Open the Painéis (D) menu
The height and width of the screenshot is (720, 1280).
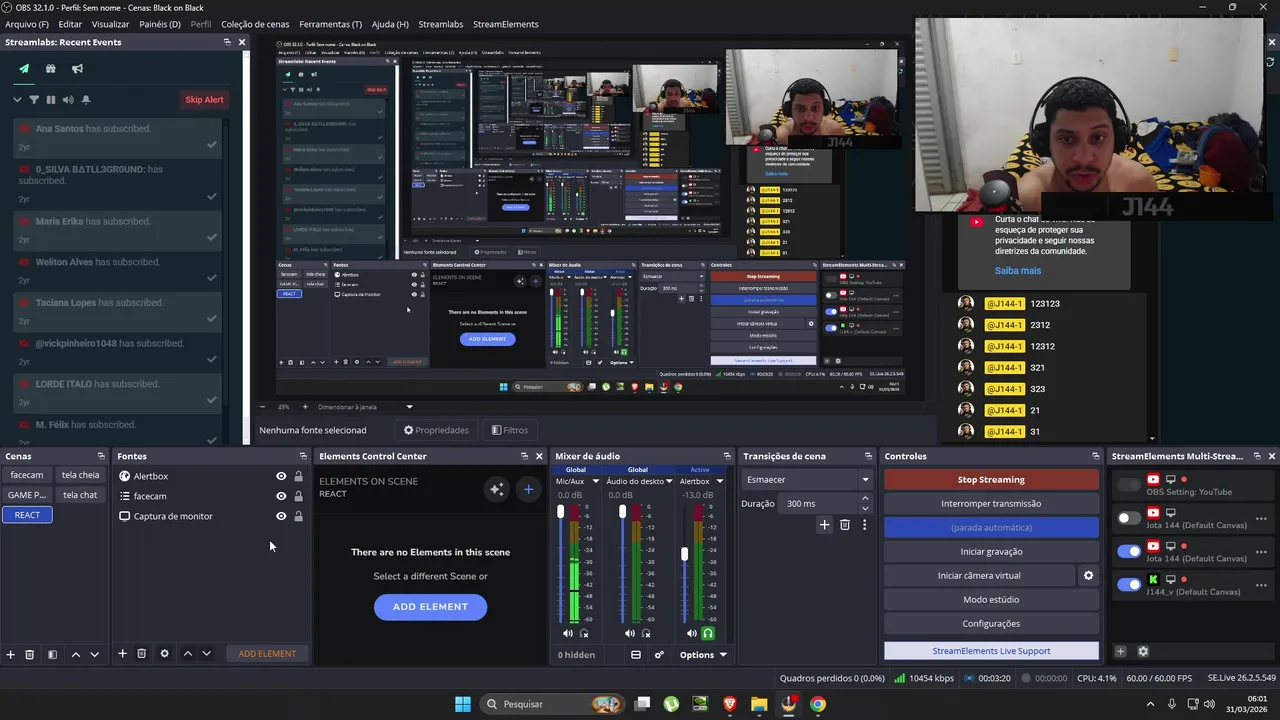pyautogui.click(x=160, y=24)
